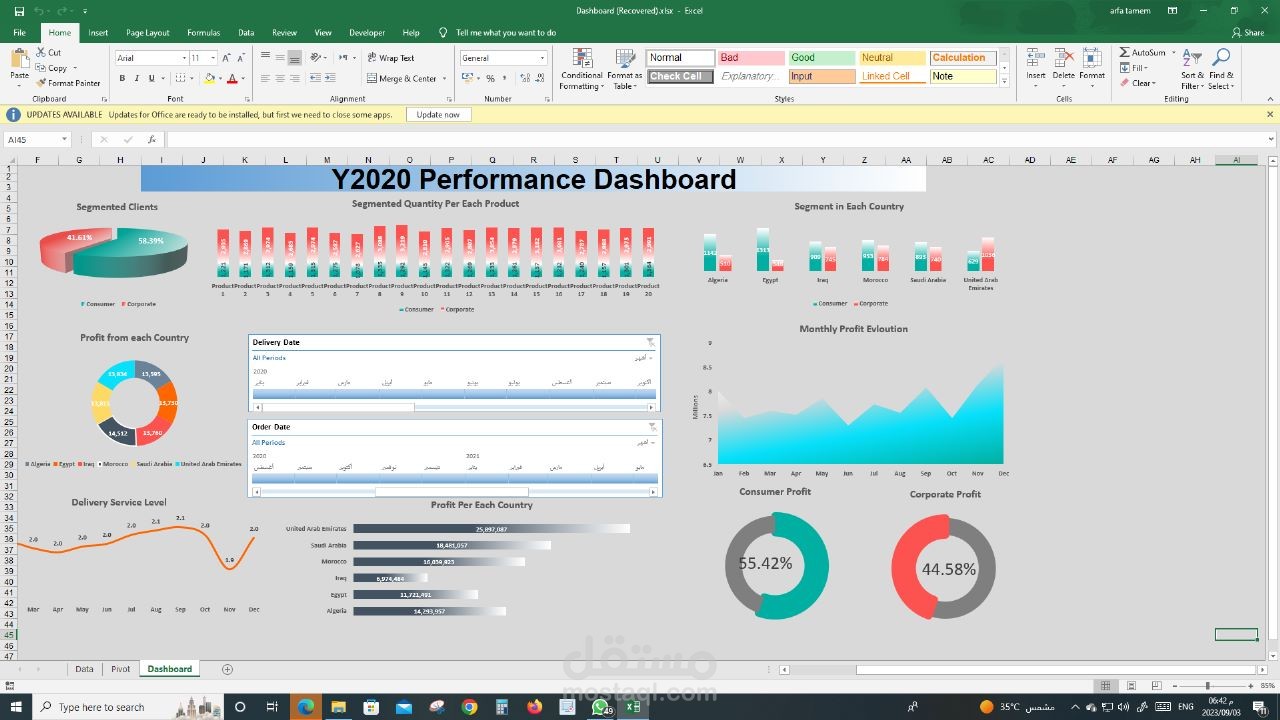Click the Borders icon

(181, 78)
